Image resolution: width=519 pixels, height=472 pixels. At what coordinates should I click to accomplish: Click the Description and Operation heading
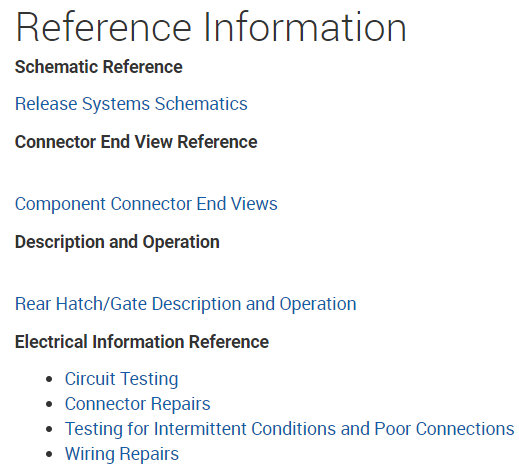pos(117,242)
